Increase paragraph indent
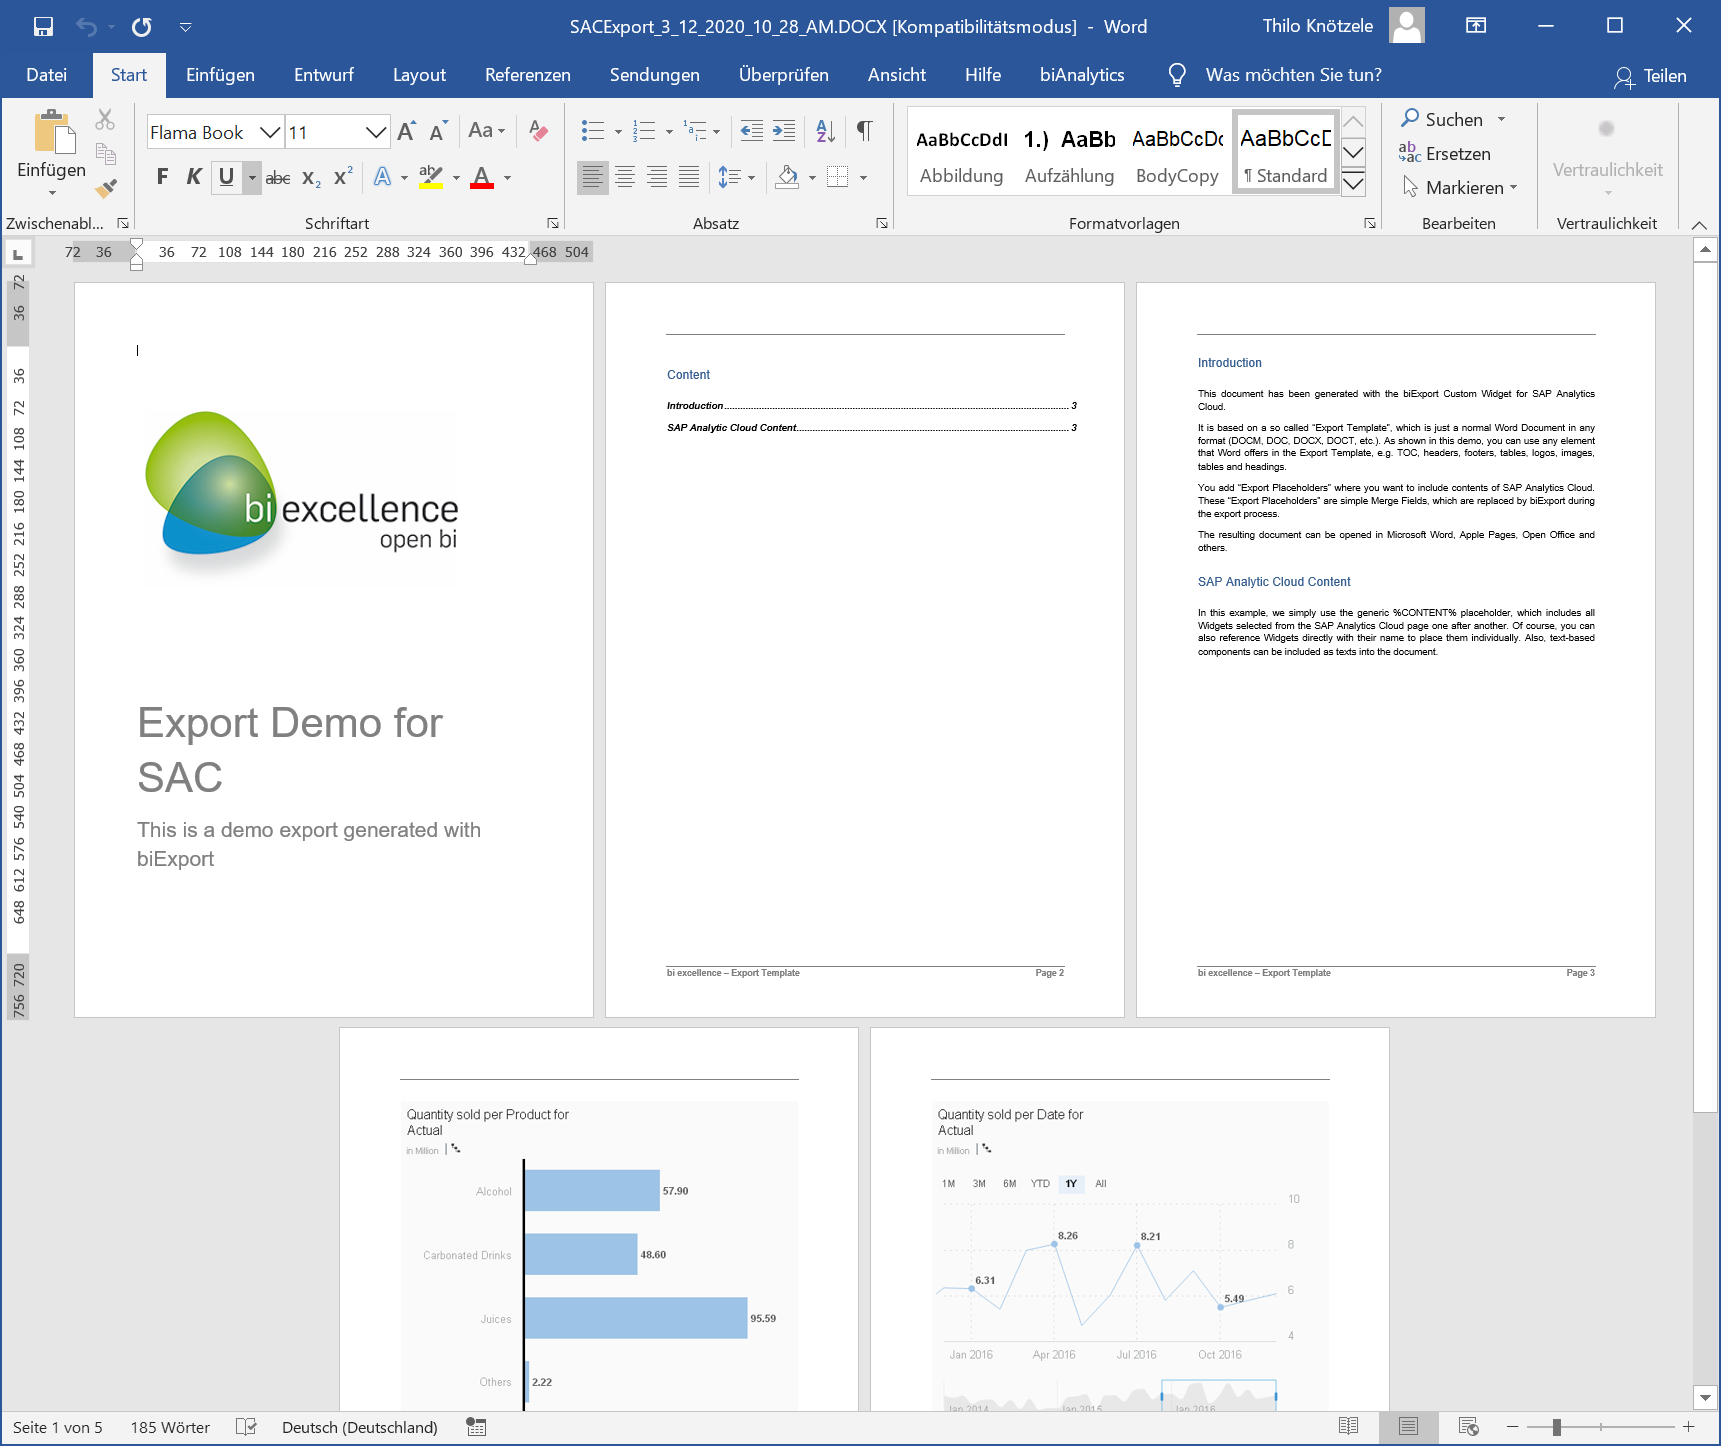This screenshot has width=1721, height=1446. click(x=784, y=130)
